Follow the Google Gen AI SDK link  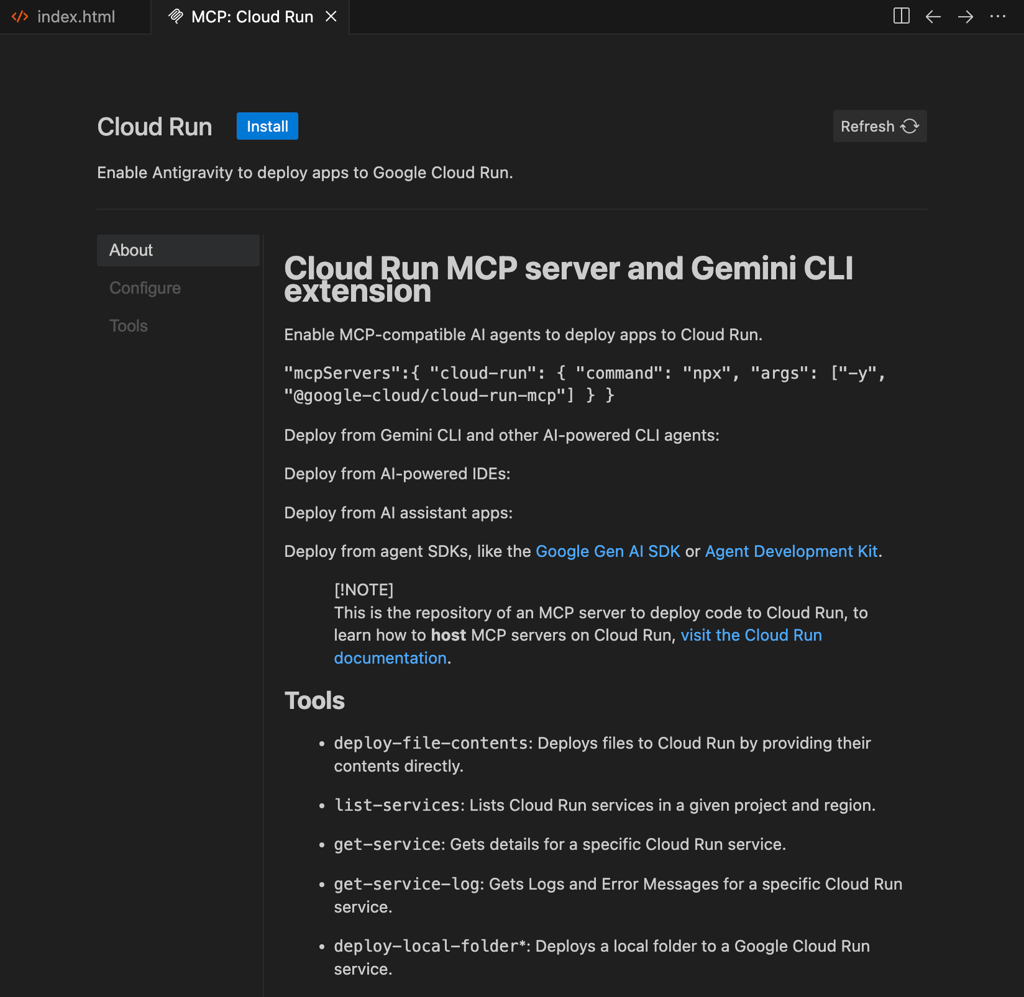[x=607, y=551]
